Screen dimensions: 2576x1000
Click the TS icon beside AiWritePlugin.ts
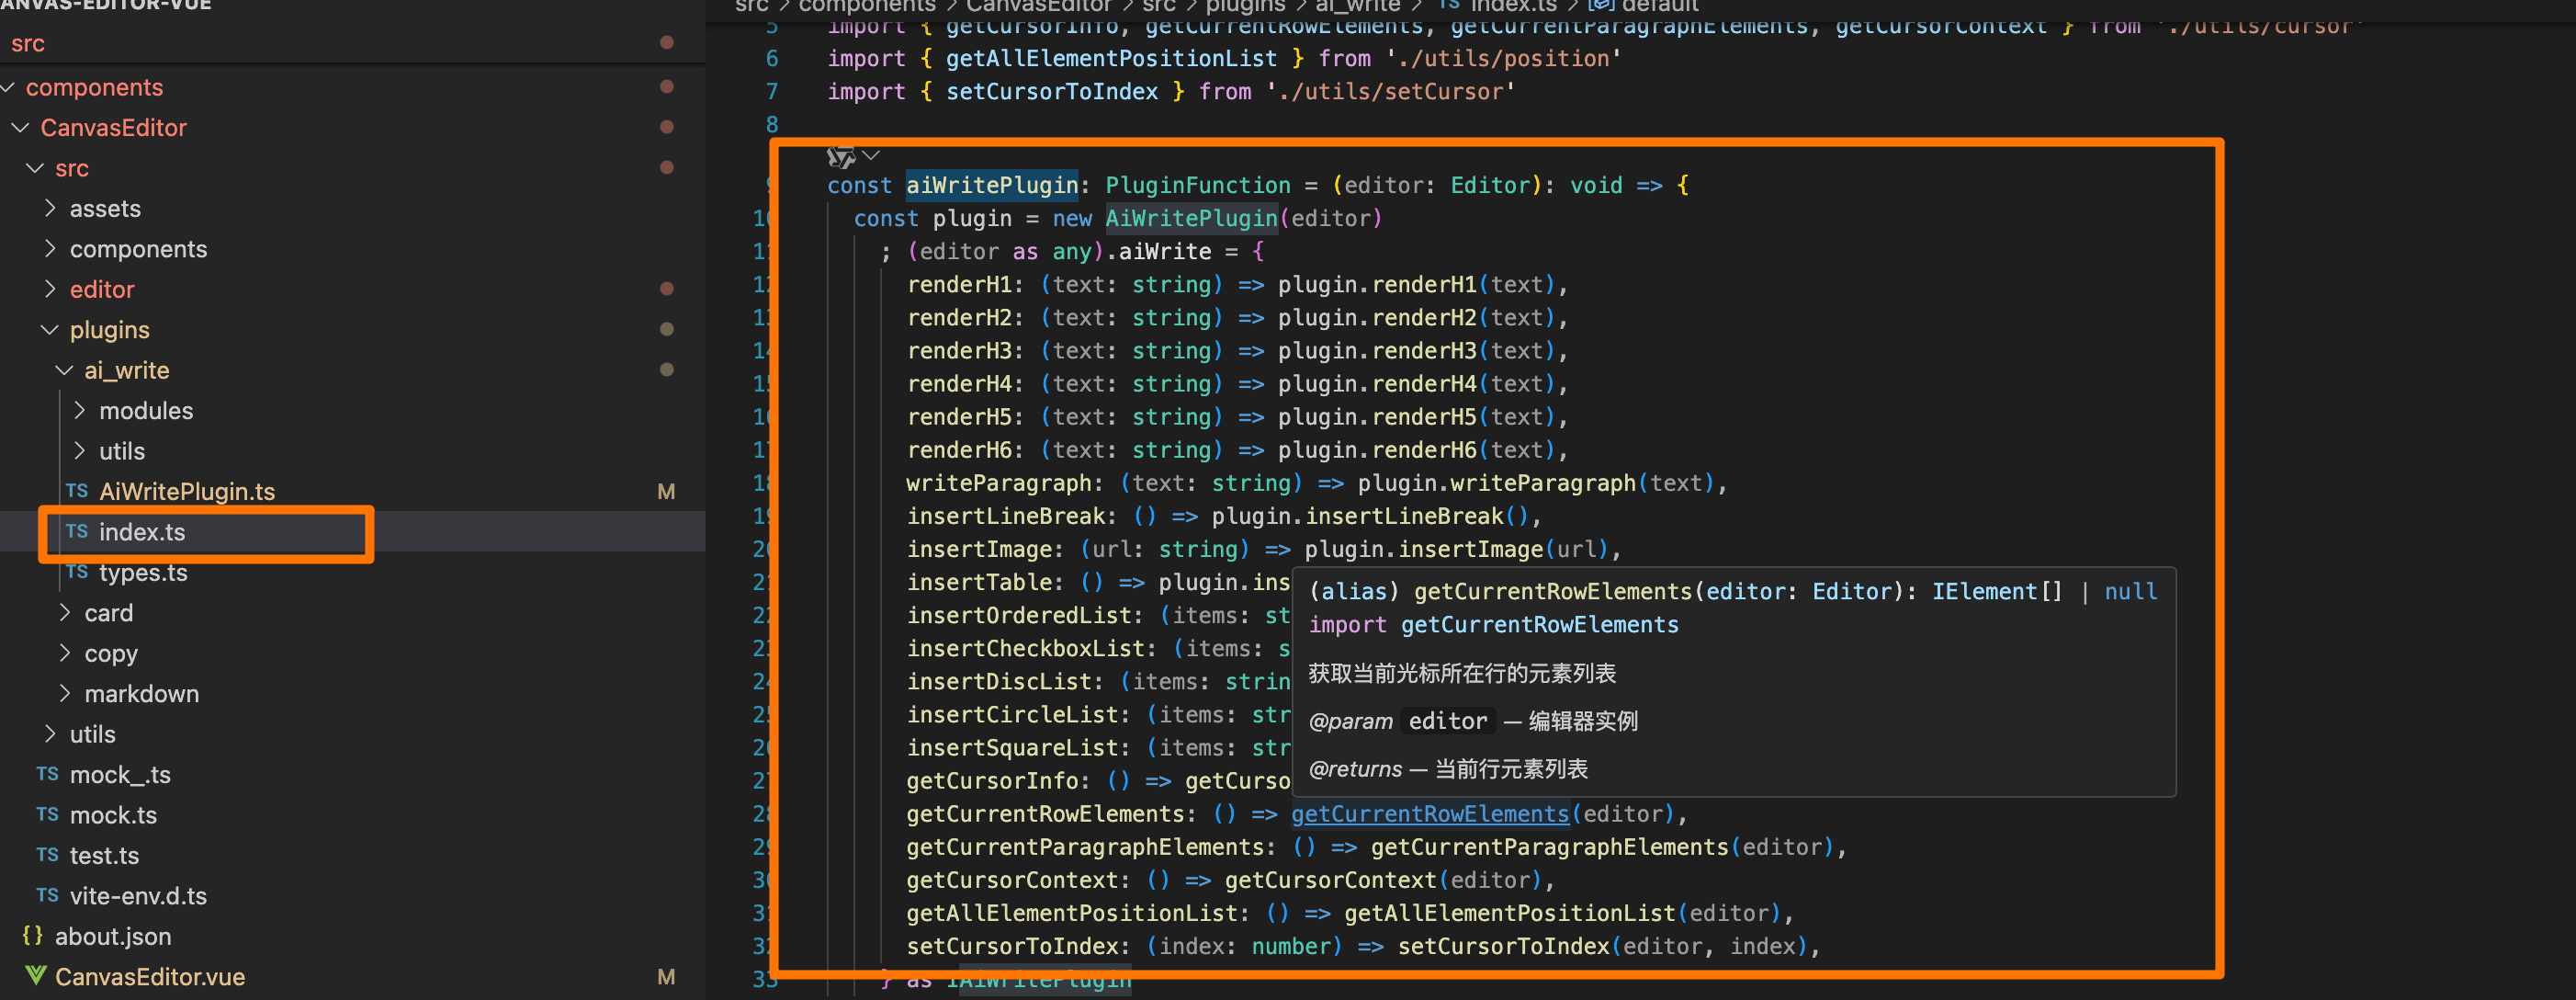77,491
